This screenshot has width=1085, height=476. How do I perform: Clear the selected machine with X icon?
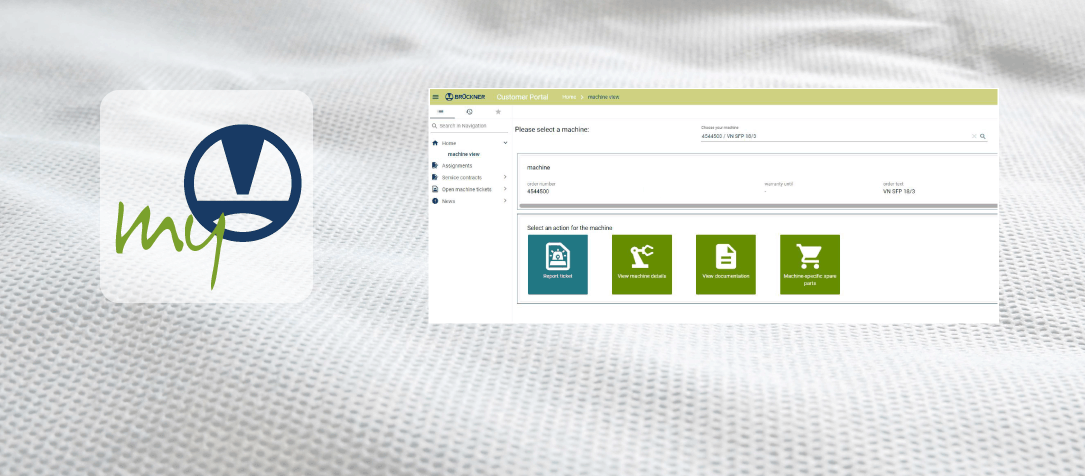[x=973, y=136]
